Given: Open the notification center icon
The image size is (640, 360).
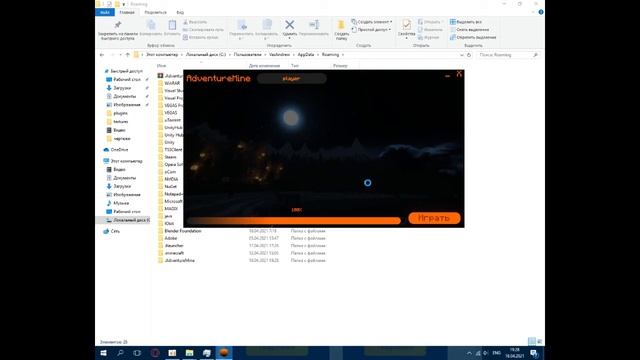Looking at the screenshot, I should 534,353.
